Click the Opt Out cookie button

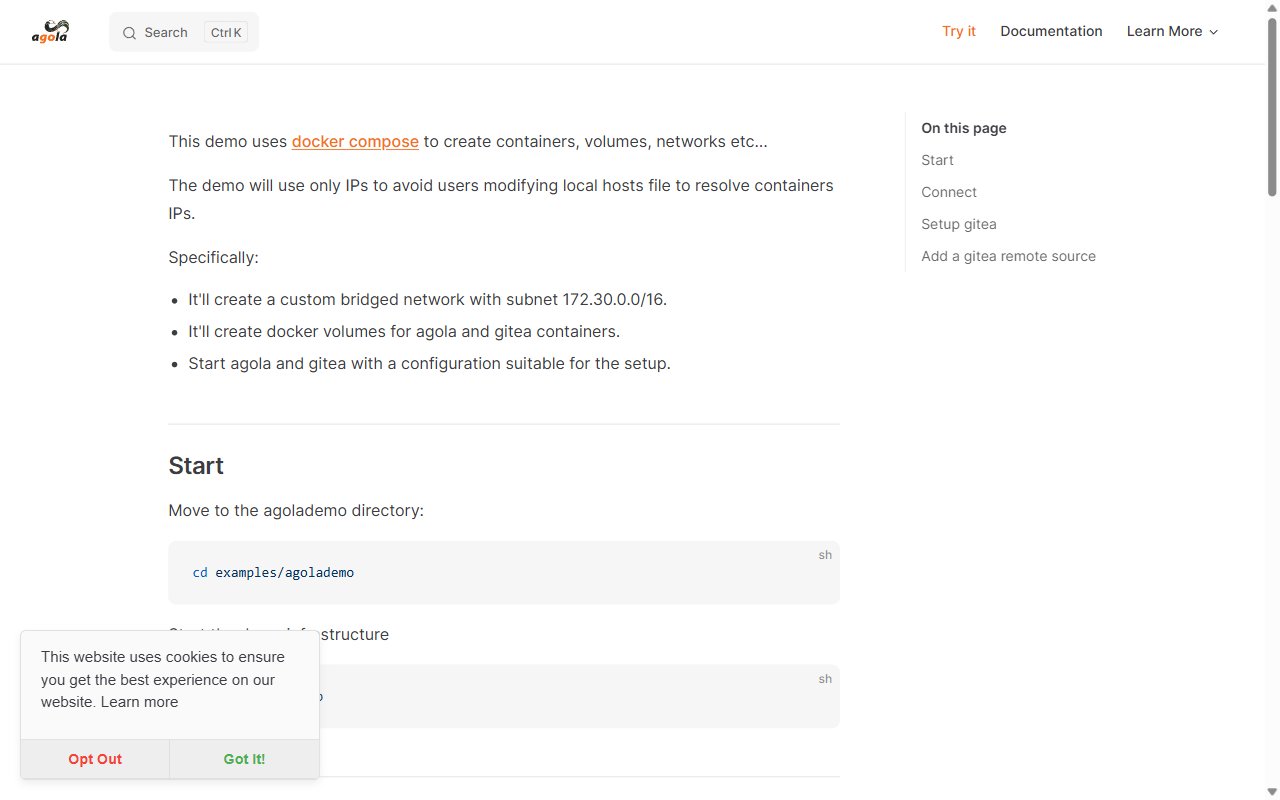tap(95, 759)
